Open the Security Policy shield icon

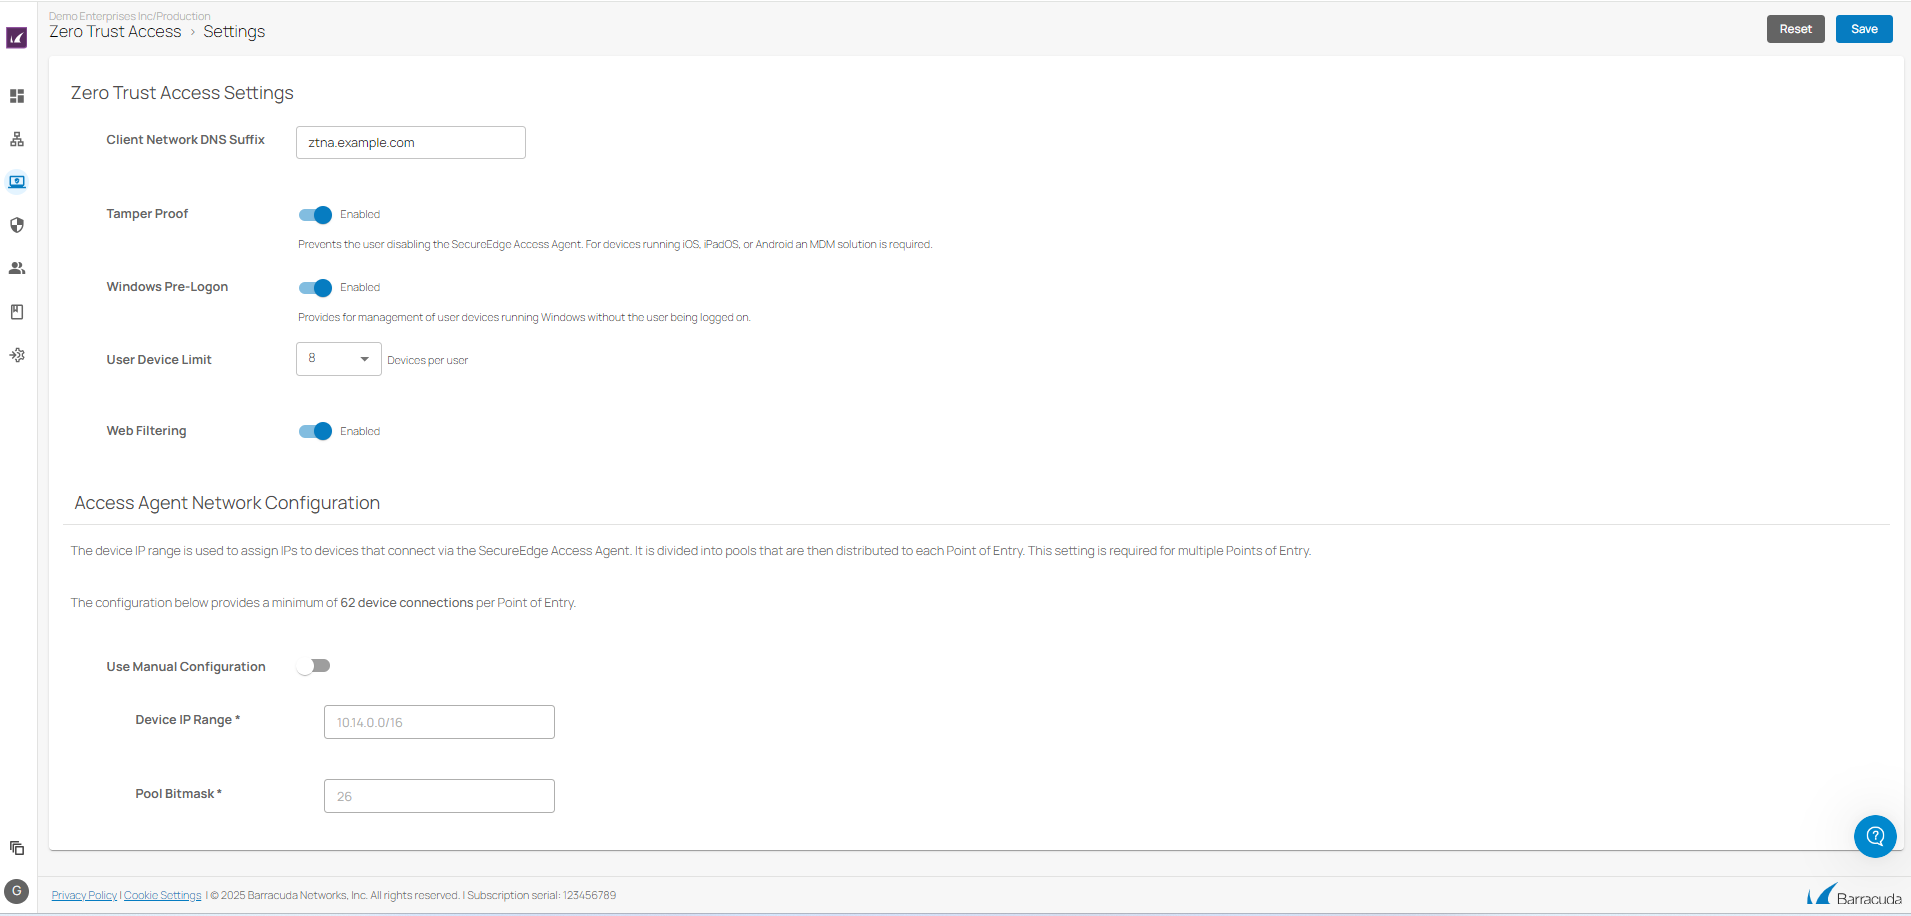click(17, 225)
